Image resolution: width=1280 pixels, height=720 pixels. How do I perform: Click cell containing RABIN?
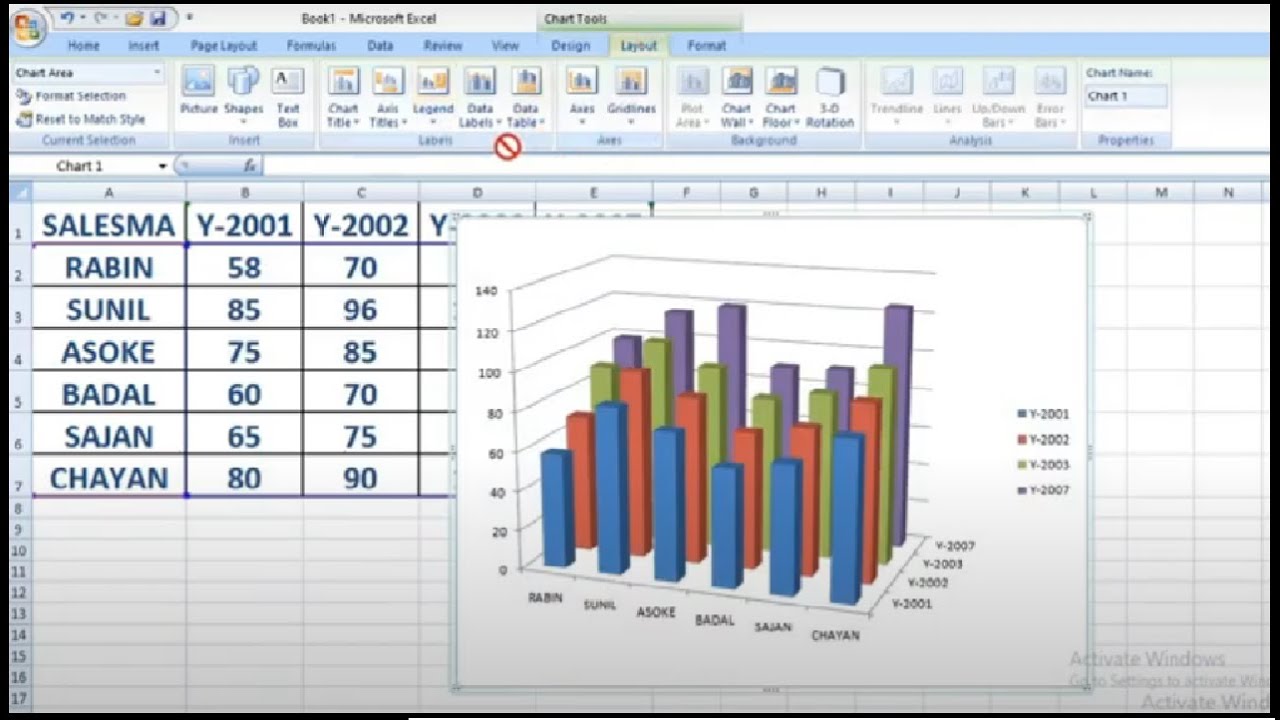108,267
